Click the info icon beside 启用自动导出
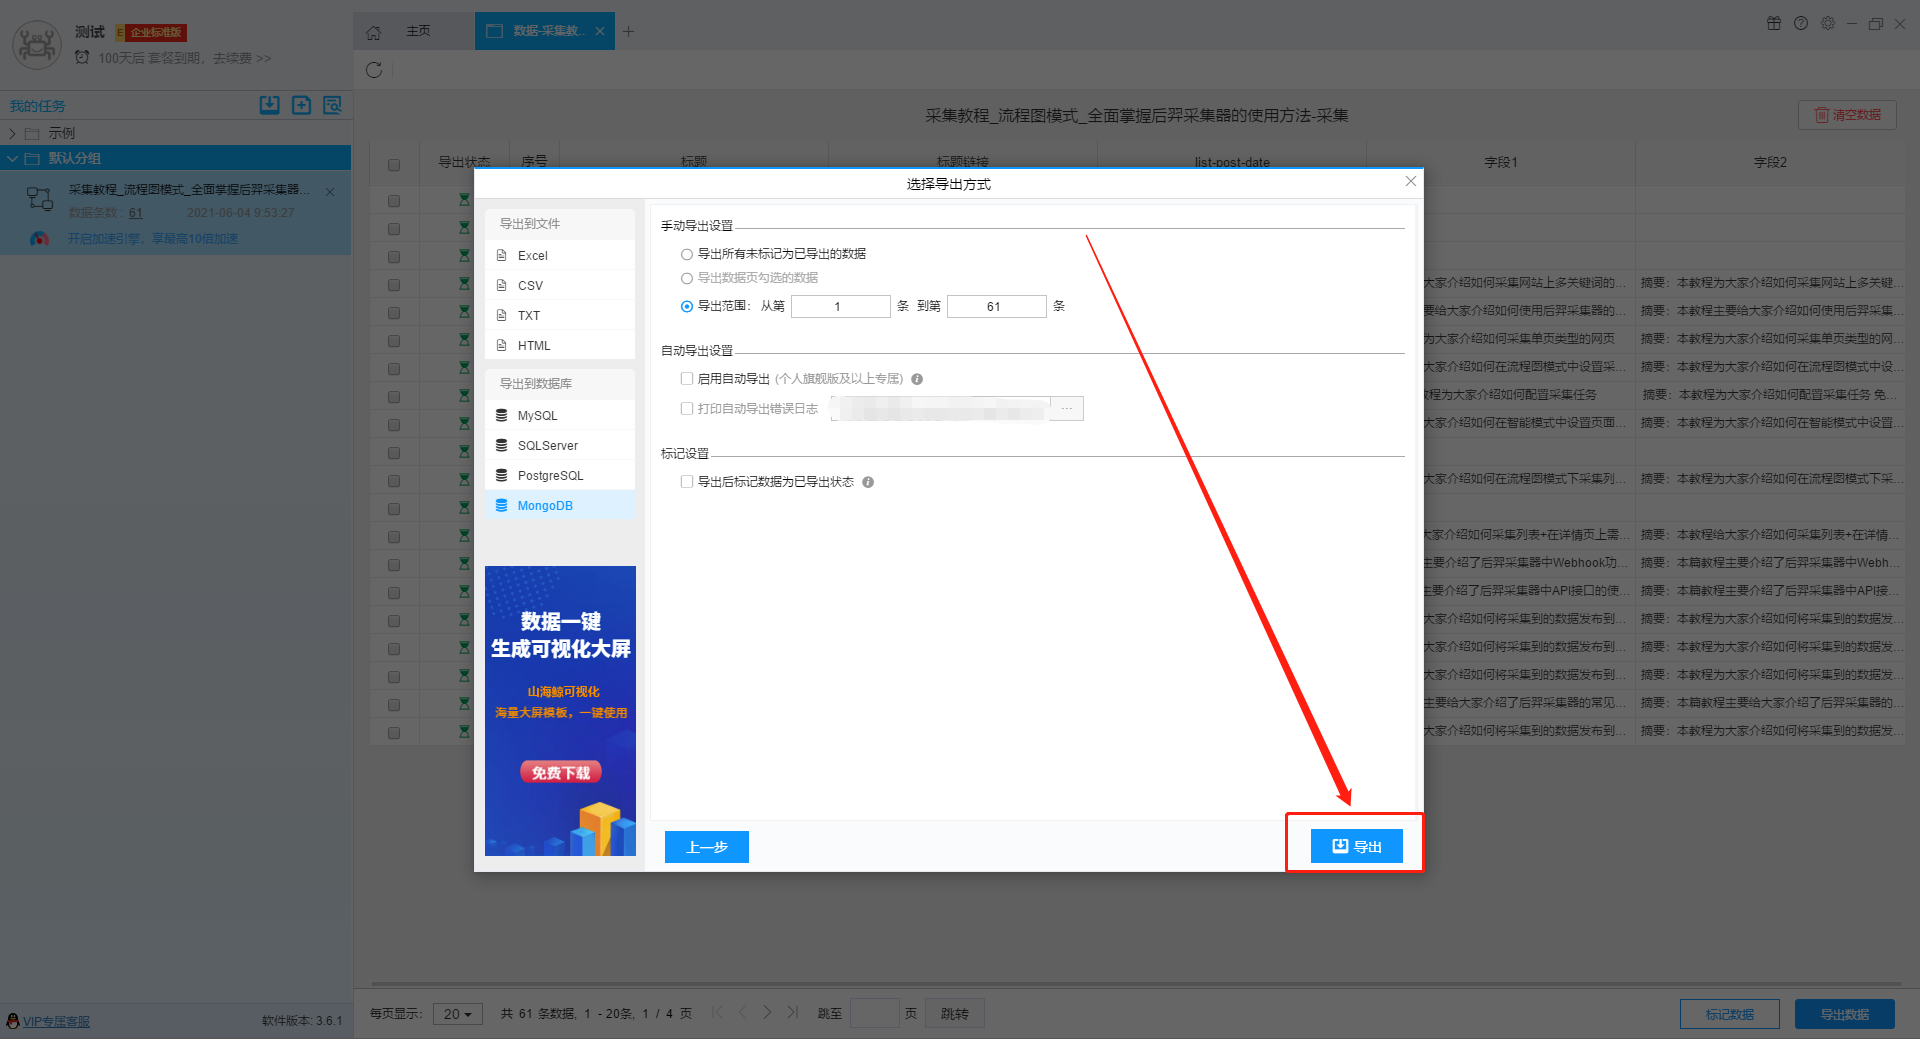This screenshot has width=1920, height=1039. point(917,379)
